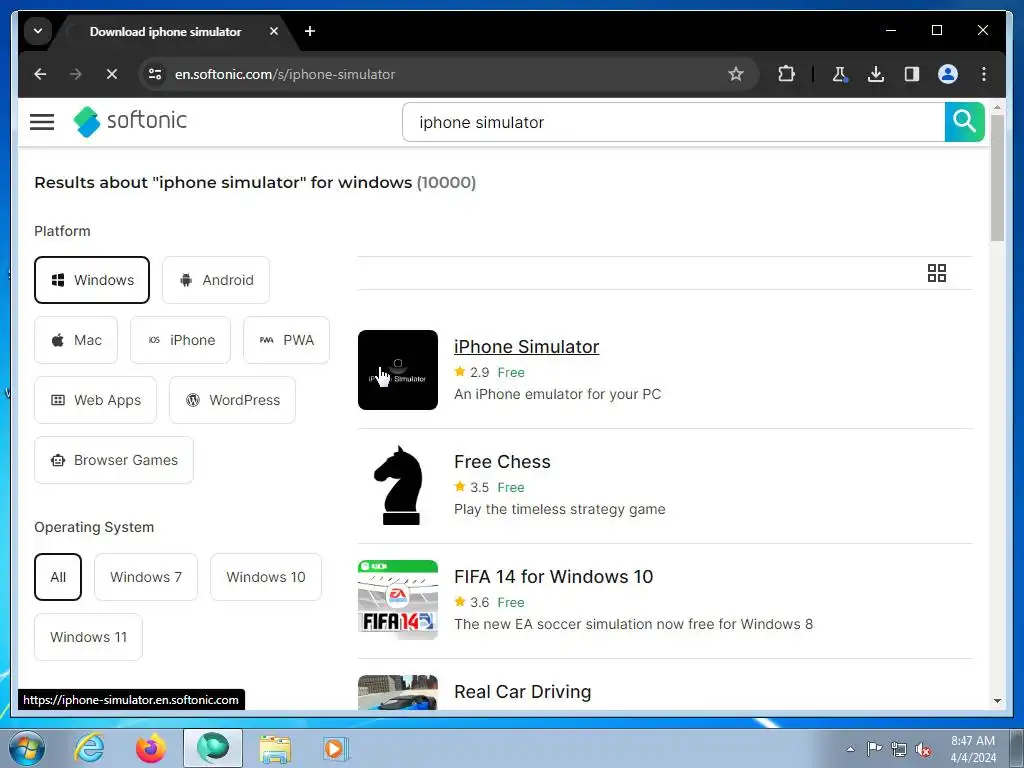Click the FIFA 14 cover thumbnail

click(398, 600)
